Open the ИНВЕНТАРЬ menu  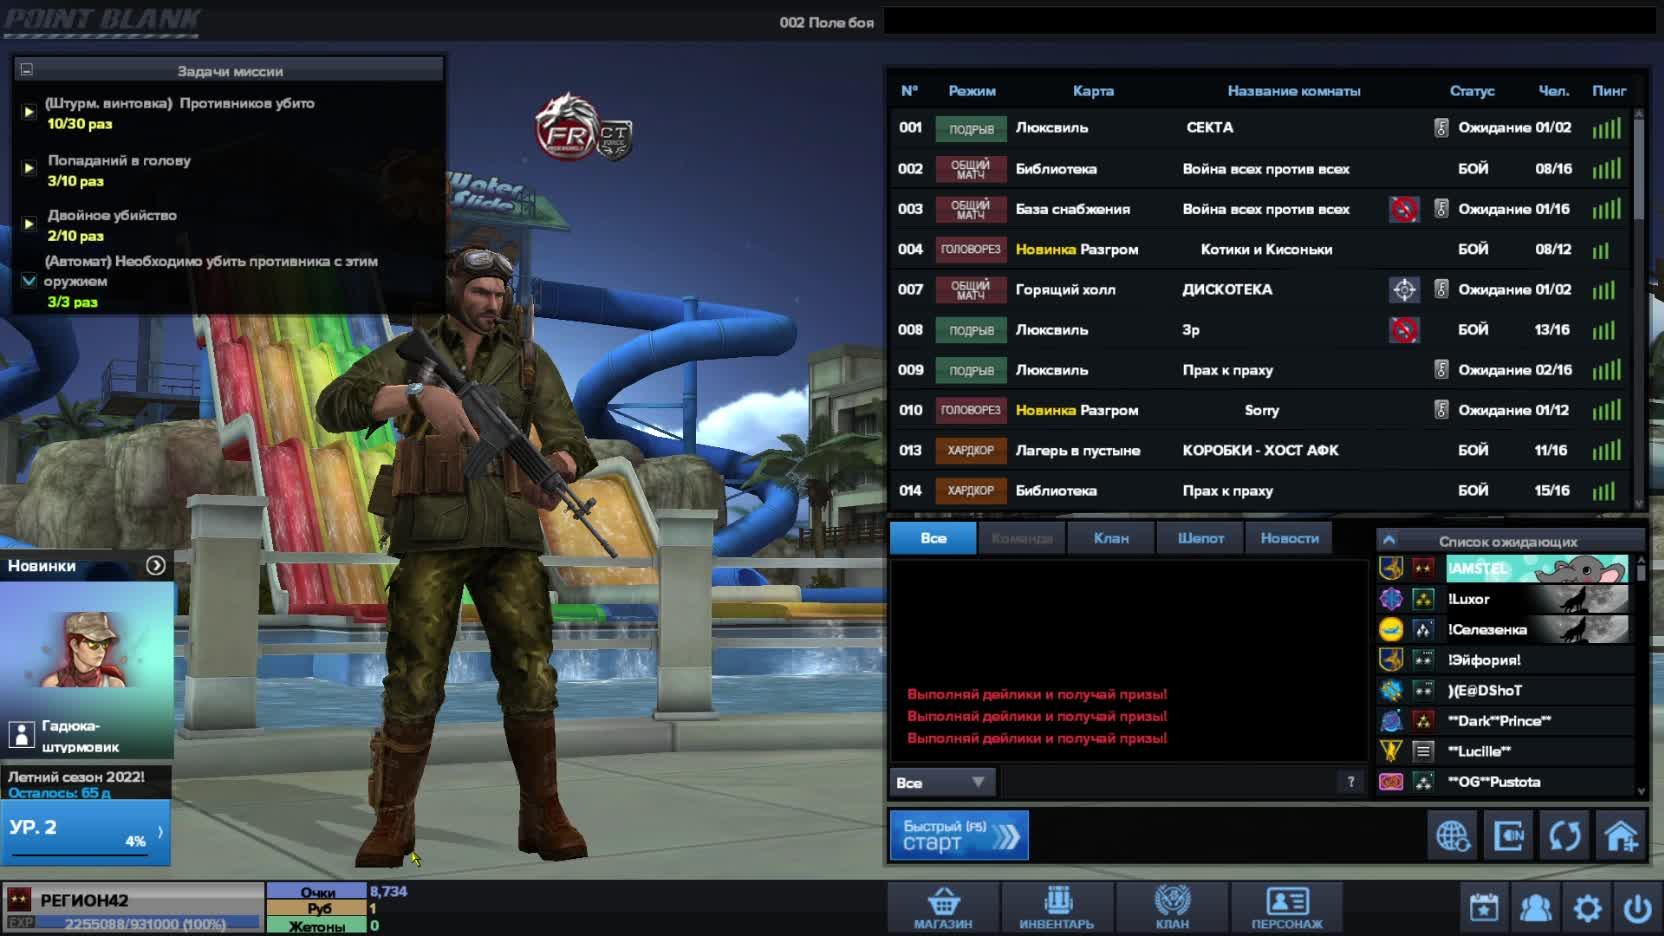point(1057,908)
